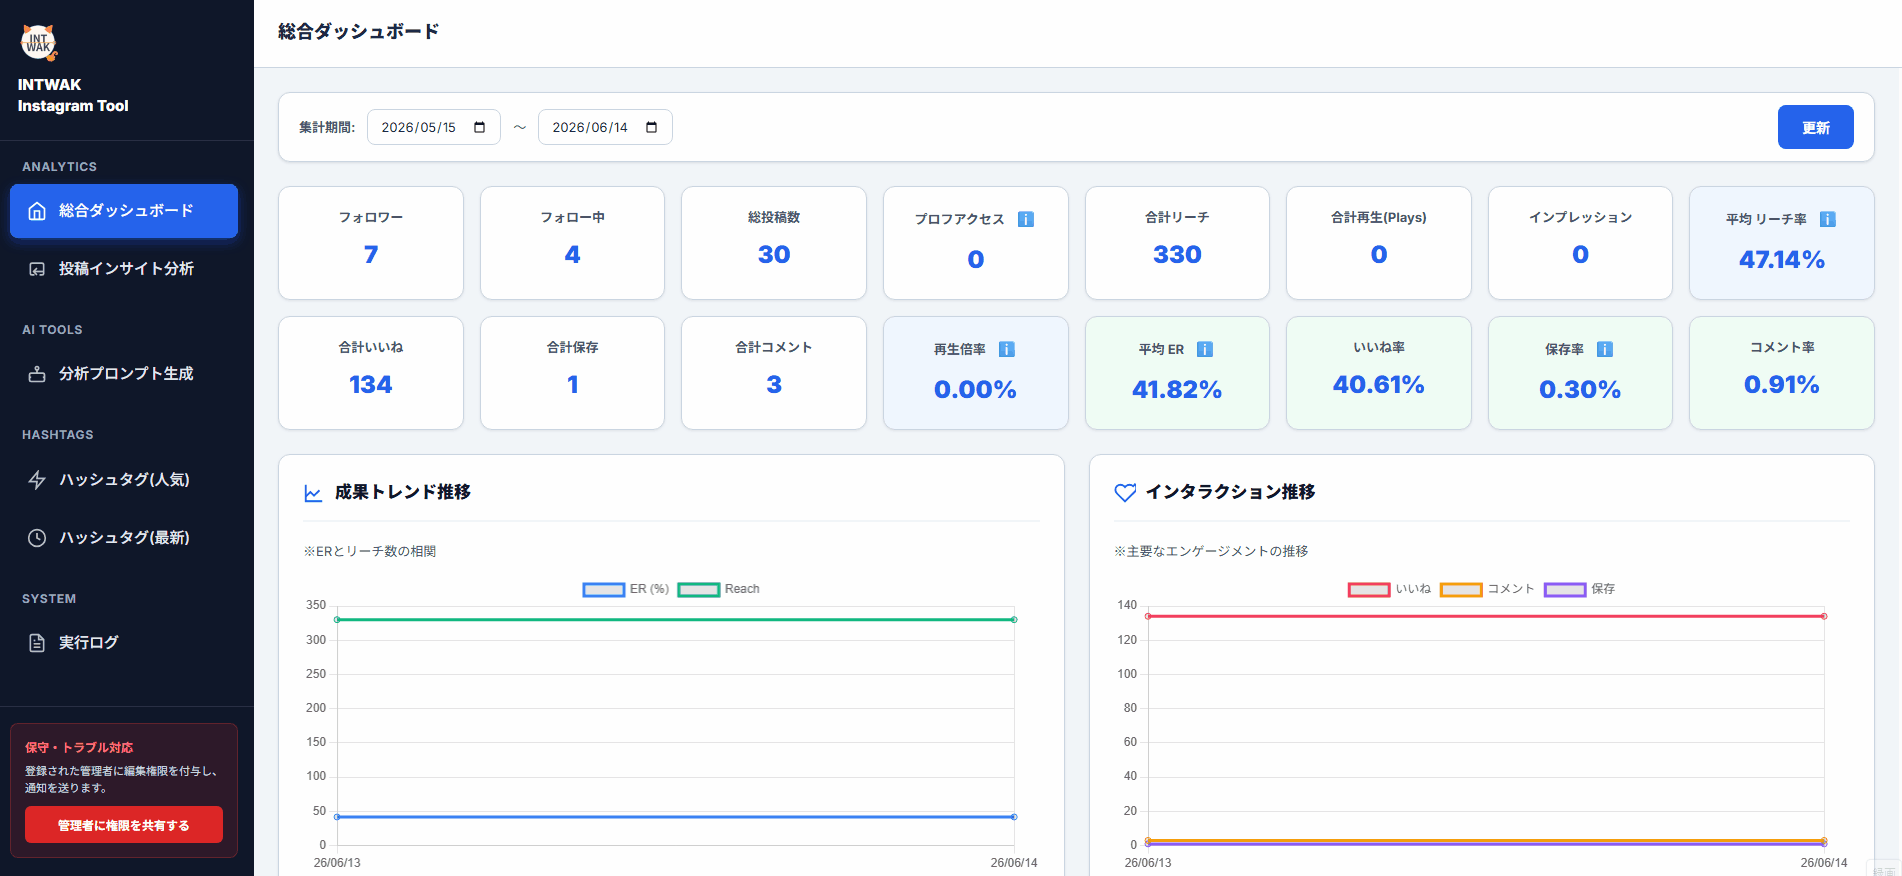The width and height of the screenshot is (1902, 876).
Task: Toggle the ER (%) legend series
Action: [626, 589]
